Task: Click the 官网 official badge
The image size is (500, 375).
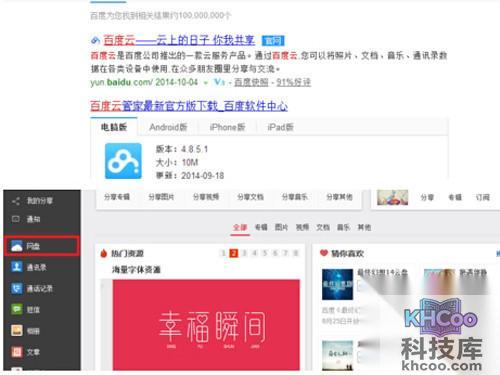Action: tap(273, 41)
